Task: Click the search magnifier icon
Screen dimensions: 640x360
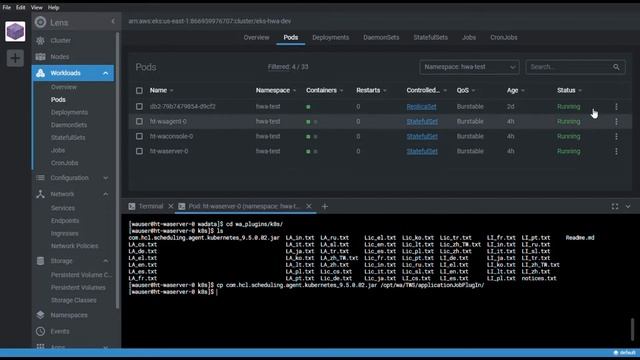Action: pos(616,67)
